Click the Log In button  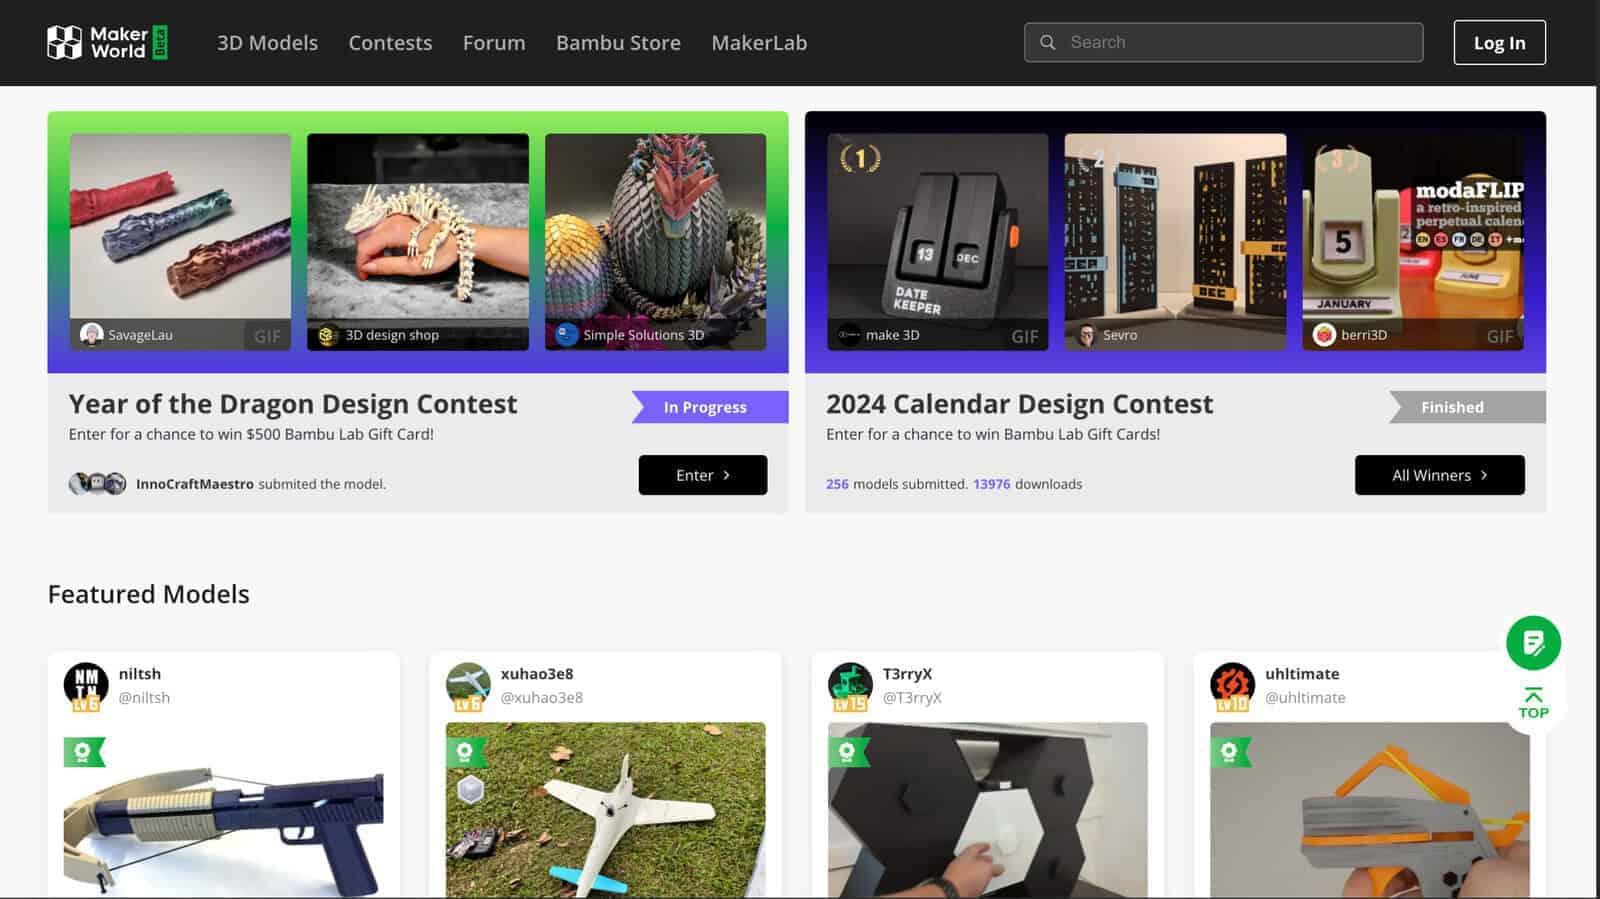coord(1499,43)
